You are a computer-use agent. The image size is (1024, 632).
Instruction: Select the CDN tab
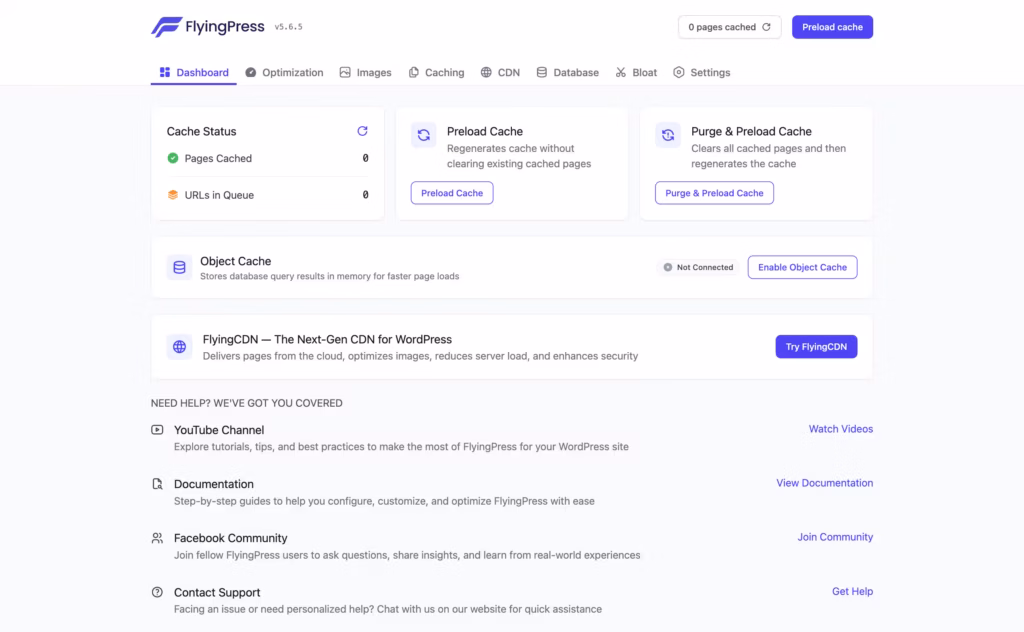pyautogui.click(x=500, y=72)
